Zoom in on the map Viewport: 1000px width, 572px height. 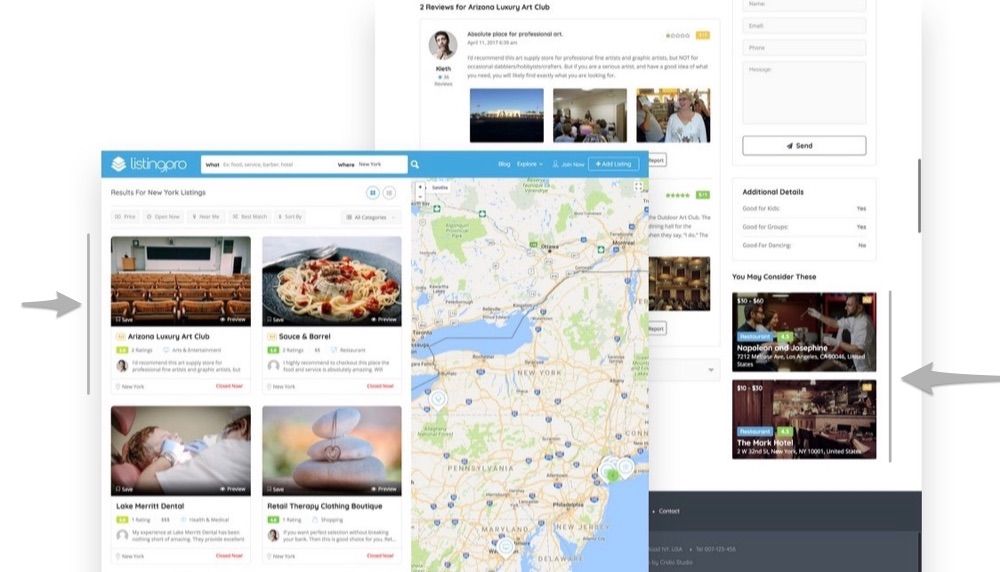pos(420,187)
